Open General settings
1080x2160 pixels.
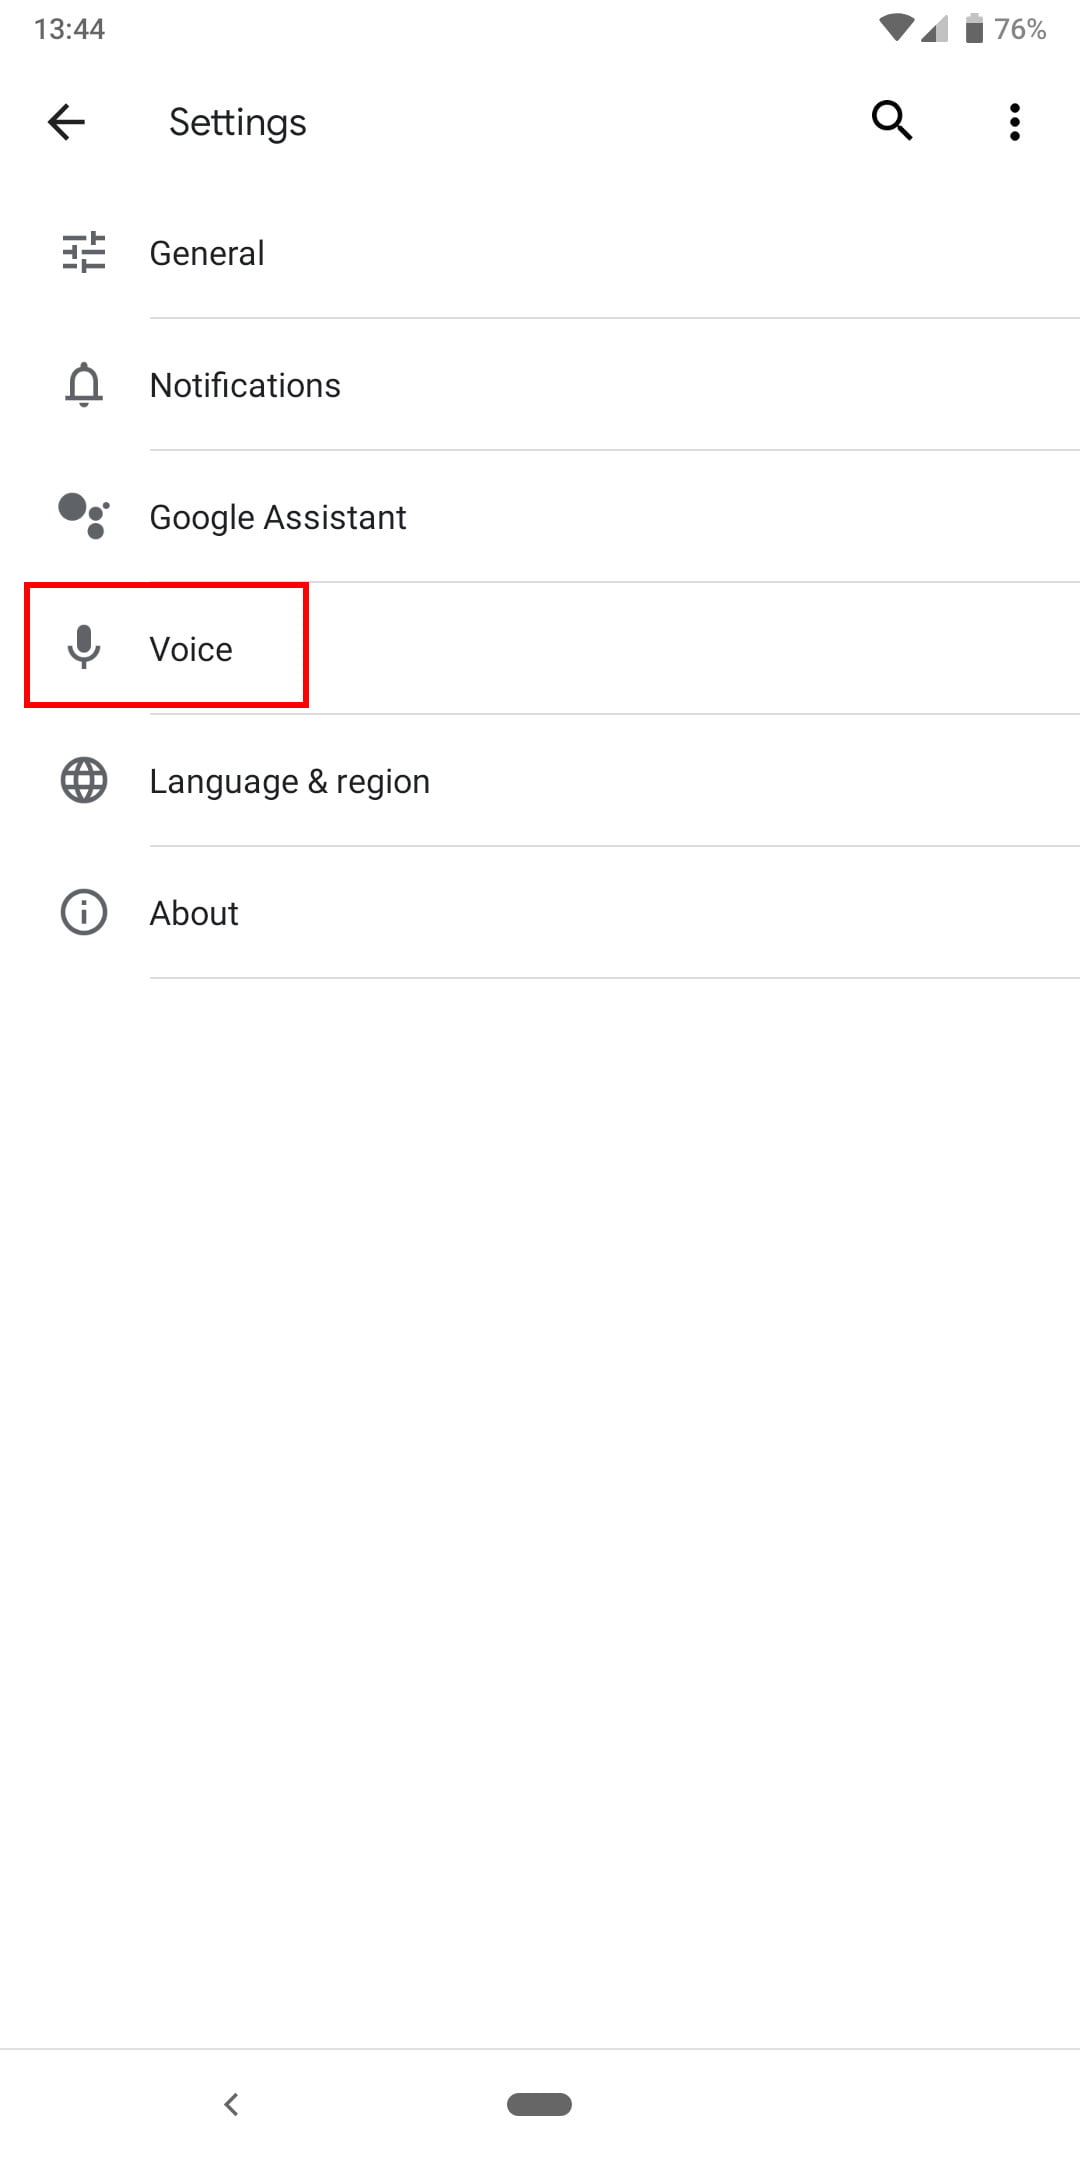tap(206, 253)
